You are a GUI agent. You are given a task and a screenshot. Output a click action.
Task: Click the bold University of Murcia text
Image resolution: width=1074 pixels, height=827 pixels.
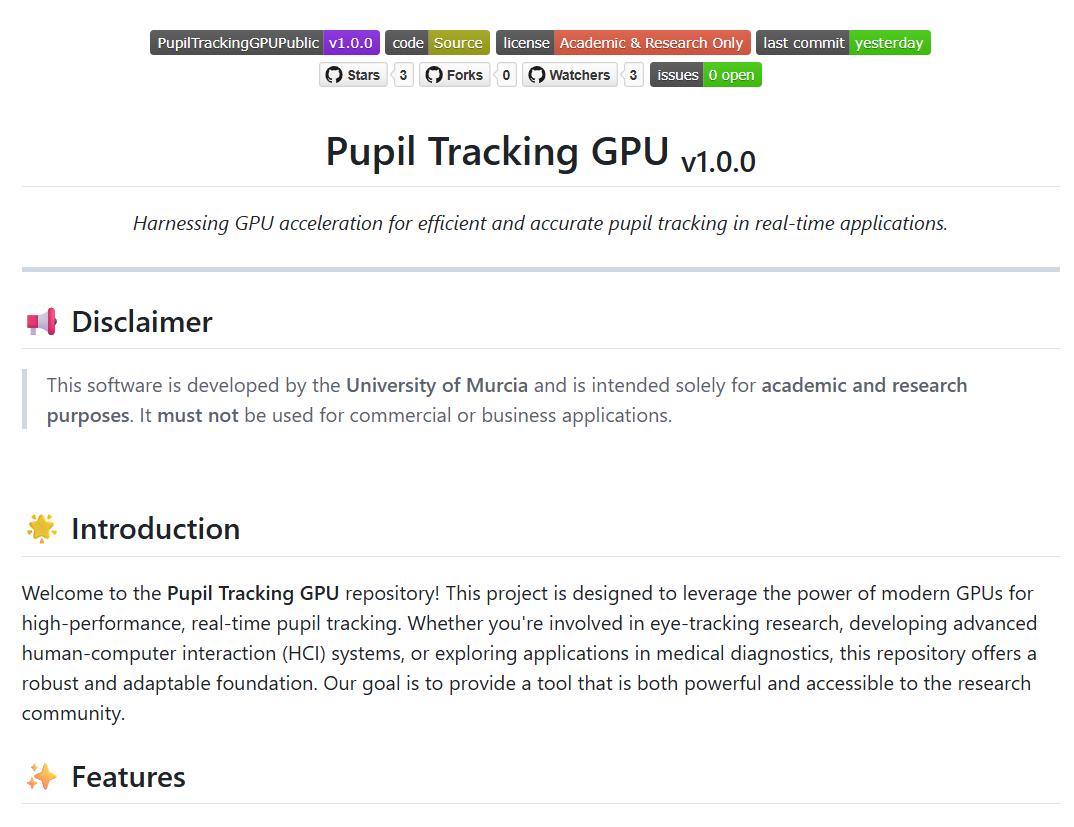pyautogui.click(x=437, y=385)
